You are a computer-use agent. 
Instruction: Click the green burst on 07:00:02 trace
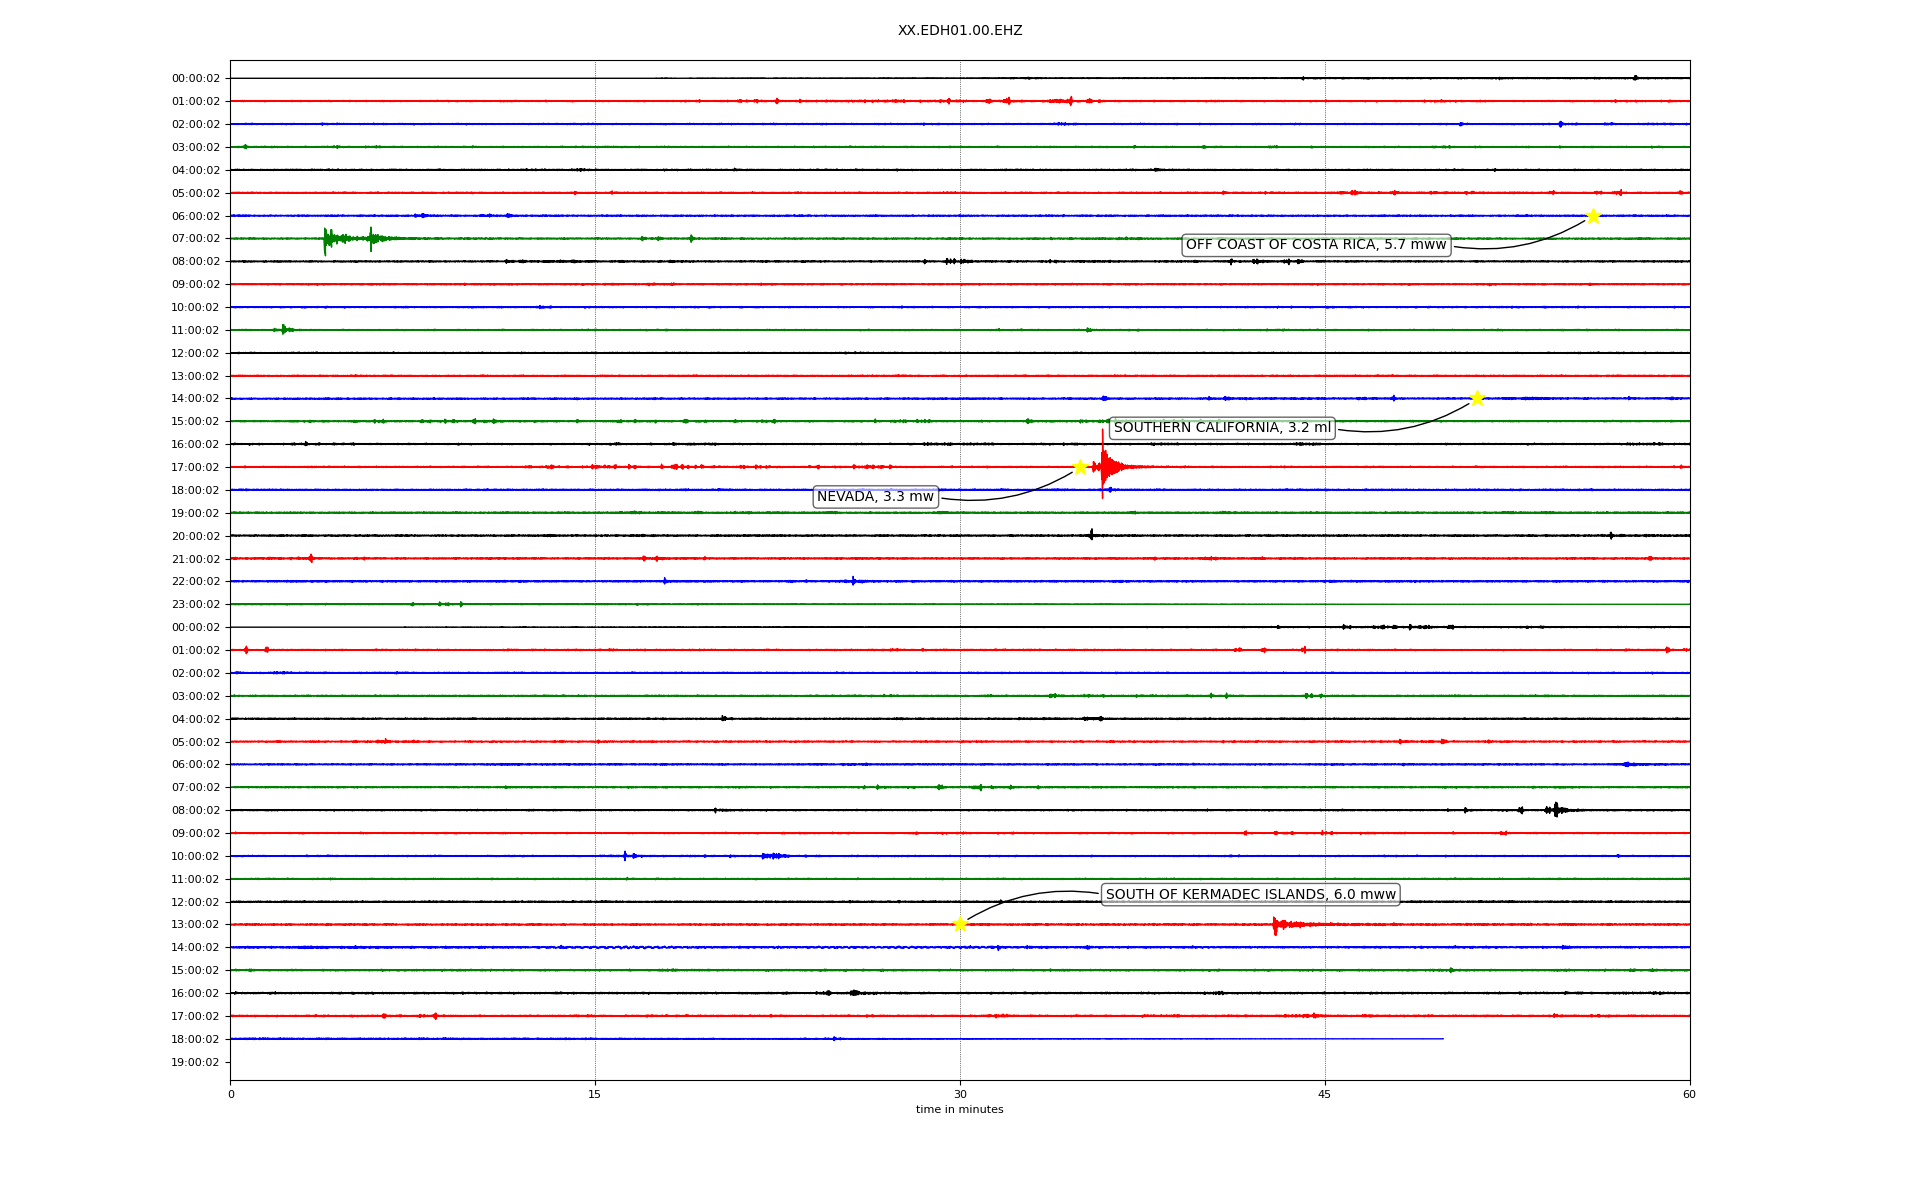pyautogui.click(x=328, y=239)
